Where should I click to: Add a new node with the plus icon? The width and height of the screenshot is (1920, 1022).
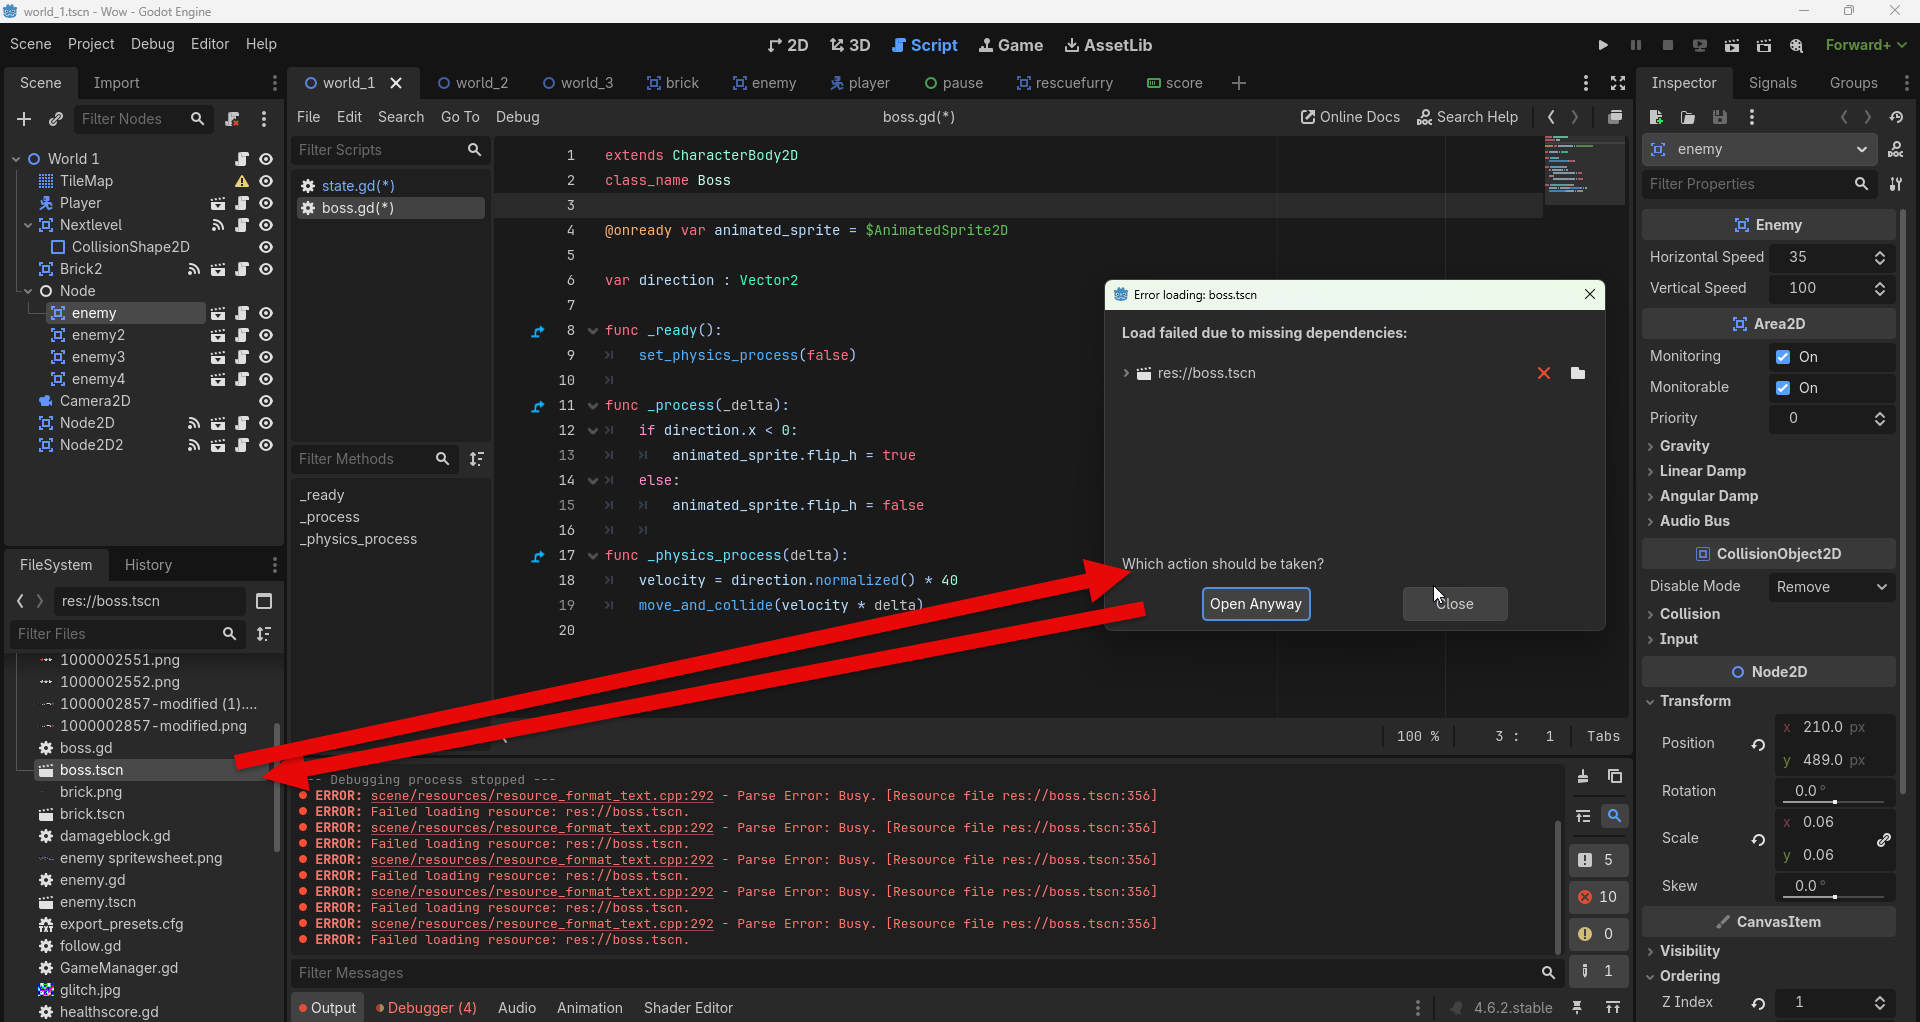pos(24,119)
